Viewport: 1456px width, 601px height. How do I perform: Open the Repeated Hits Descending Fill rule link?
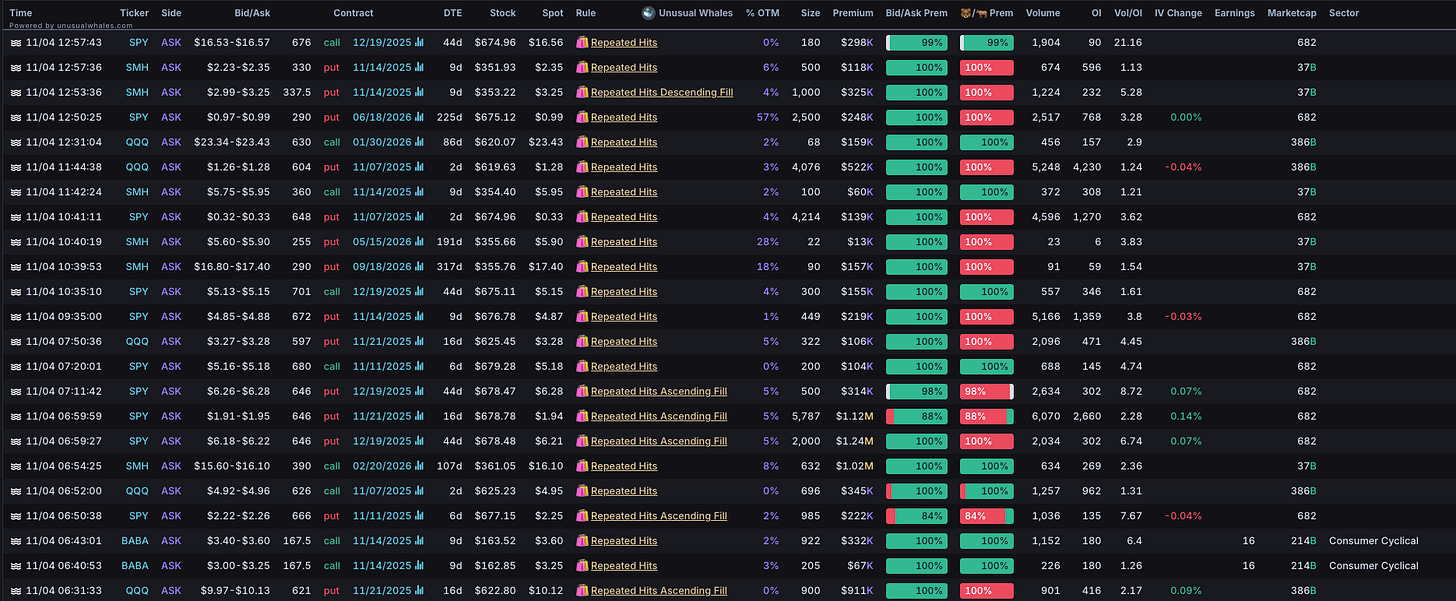point(662,93)
